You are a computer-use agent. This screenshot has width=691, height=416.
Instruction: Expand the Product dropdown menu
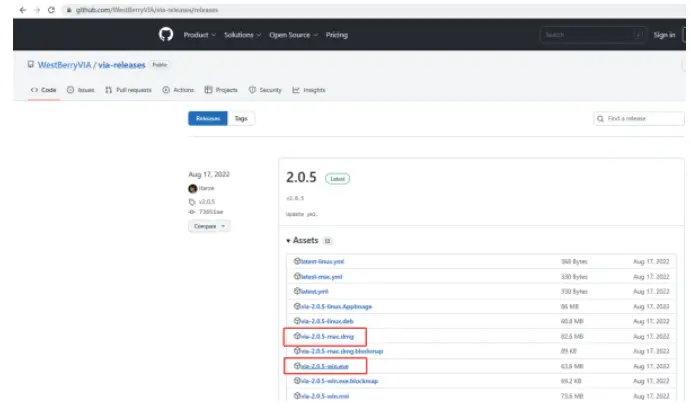pyautogui.click(x=198, y=35)
